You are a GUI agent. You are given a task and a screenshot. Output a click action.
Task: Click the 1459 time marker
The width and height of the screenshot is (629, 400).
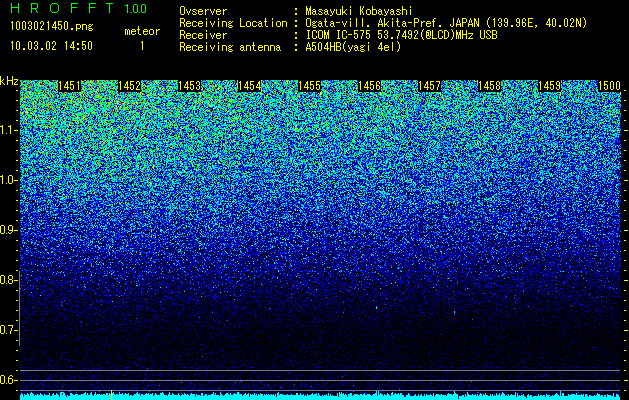[549, 86]
